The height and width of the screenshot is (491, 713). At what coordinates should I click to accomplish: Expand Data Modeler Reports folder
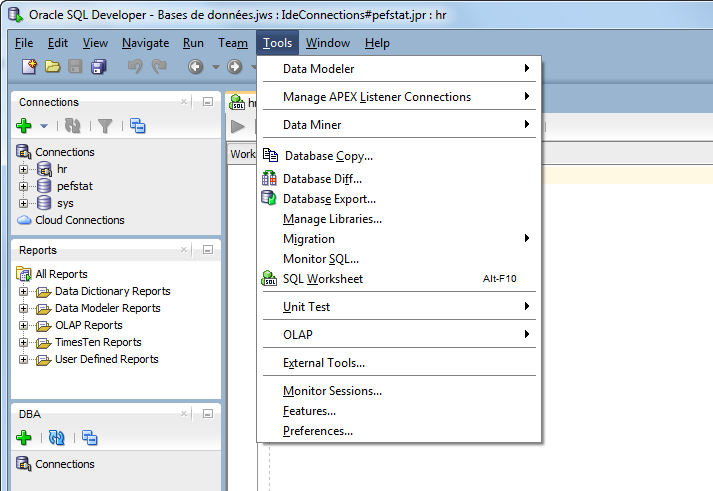coord(23,308)
